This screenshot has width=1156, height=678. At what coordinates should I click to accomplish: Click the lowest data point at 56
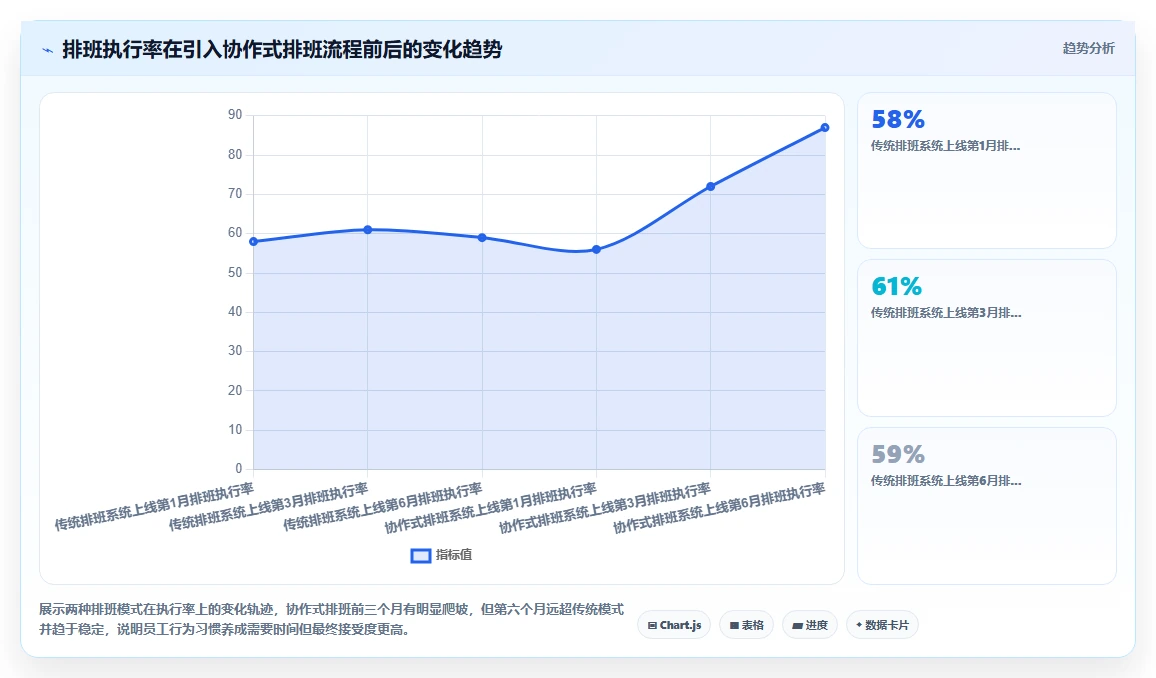[x=596, y=250]
